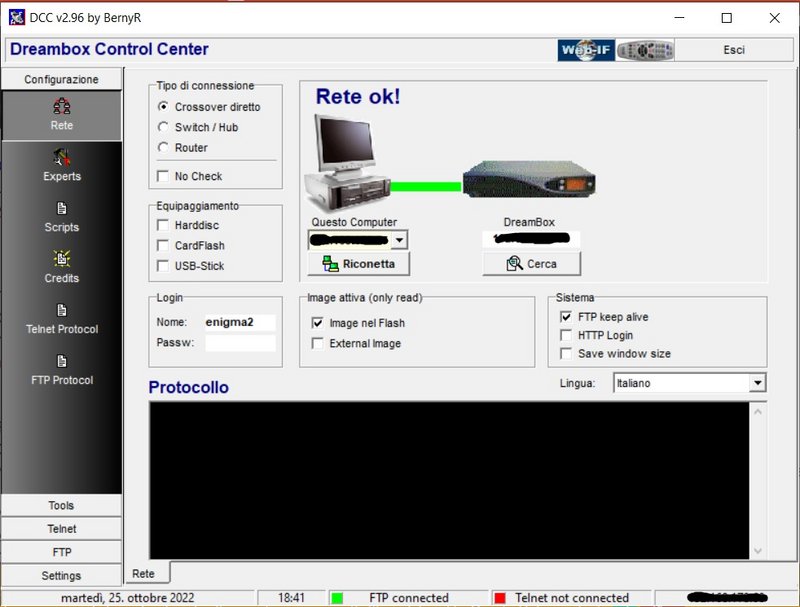Click the 18:41 time in status bar
Image resolution: width=800 pixels, height=607 pixels.
(x=291, y=598)
